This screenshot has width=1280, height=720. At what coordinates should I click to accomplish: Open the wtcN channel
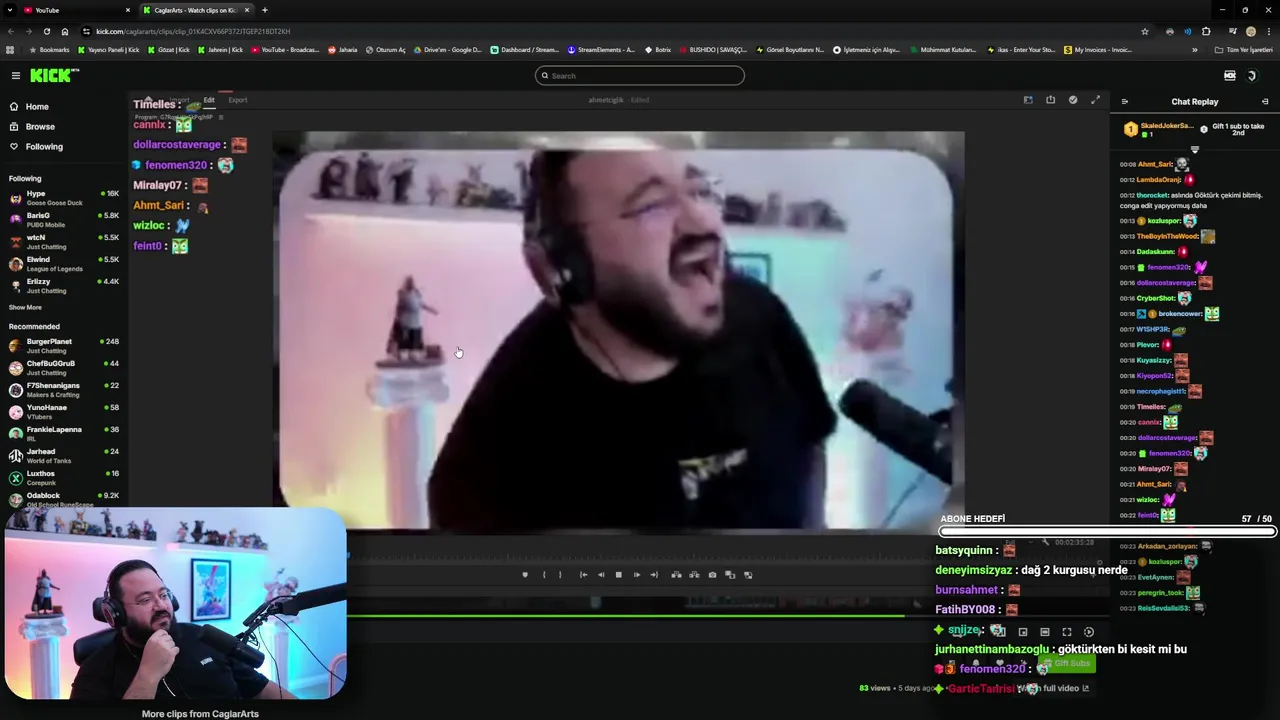pos(64,241)
